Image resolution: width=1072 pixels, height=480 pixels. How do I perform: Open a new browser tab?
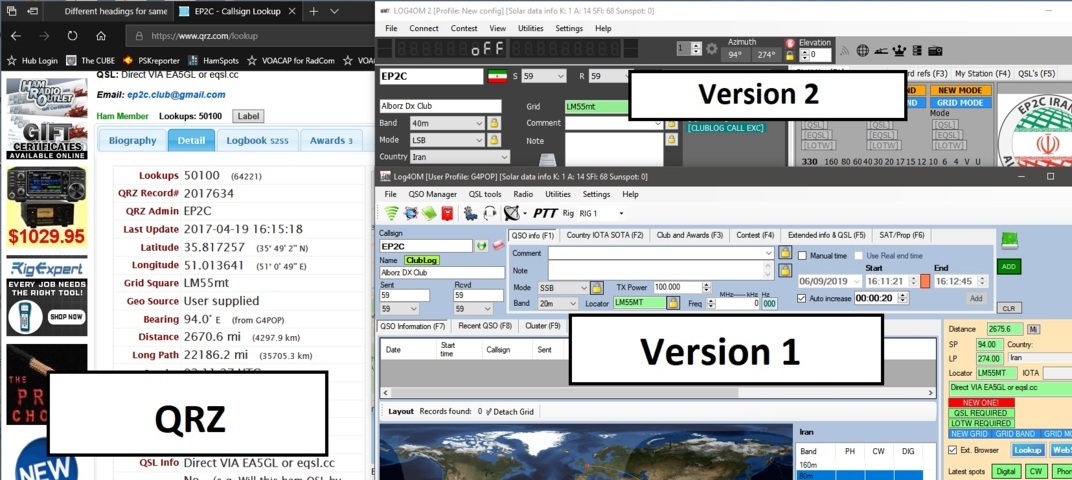coord(313,12)
